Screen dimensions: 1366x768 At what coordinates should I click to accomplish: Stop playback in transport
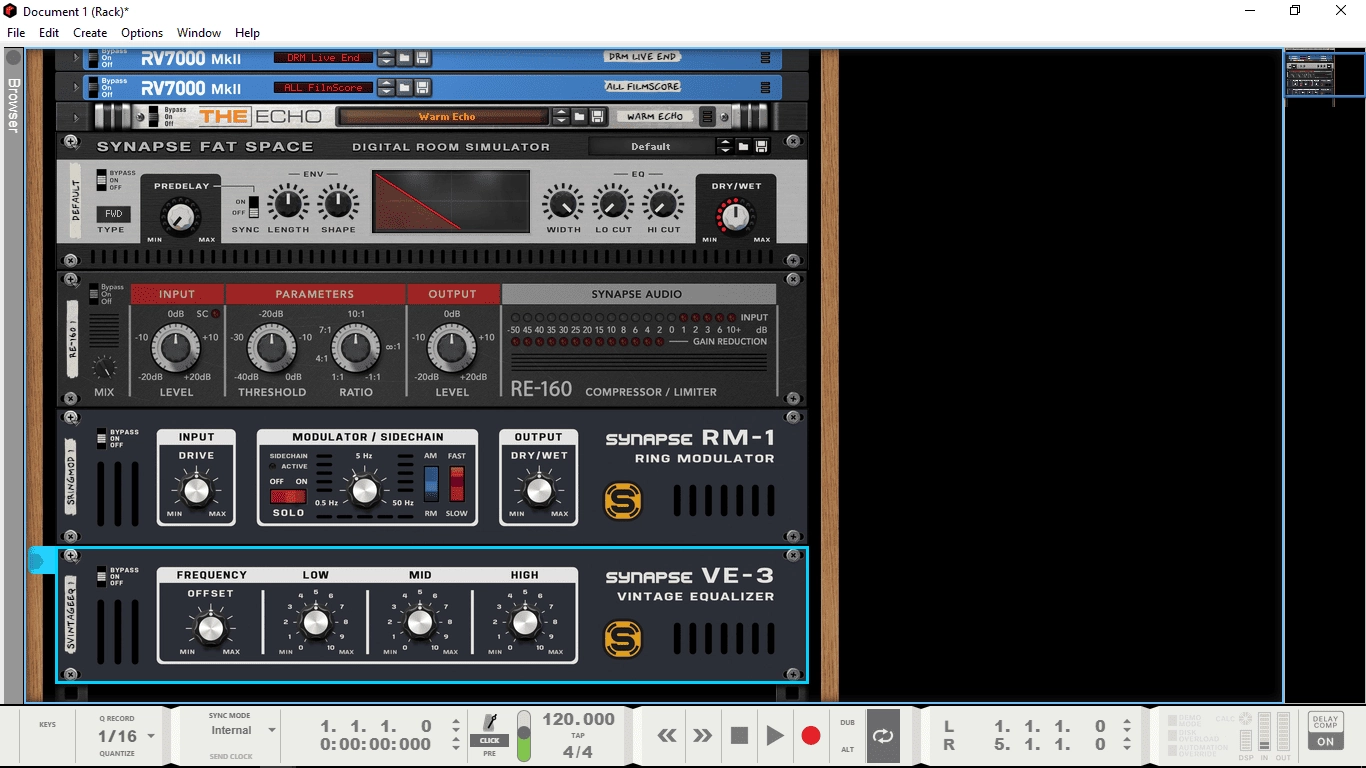(x=739, y=736)
